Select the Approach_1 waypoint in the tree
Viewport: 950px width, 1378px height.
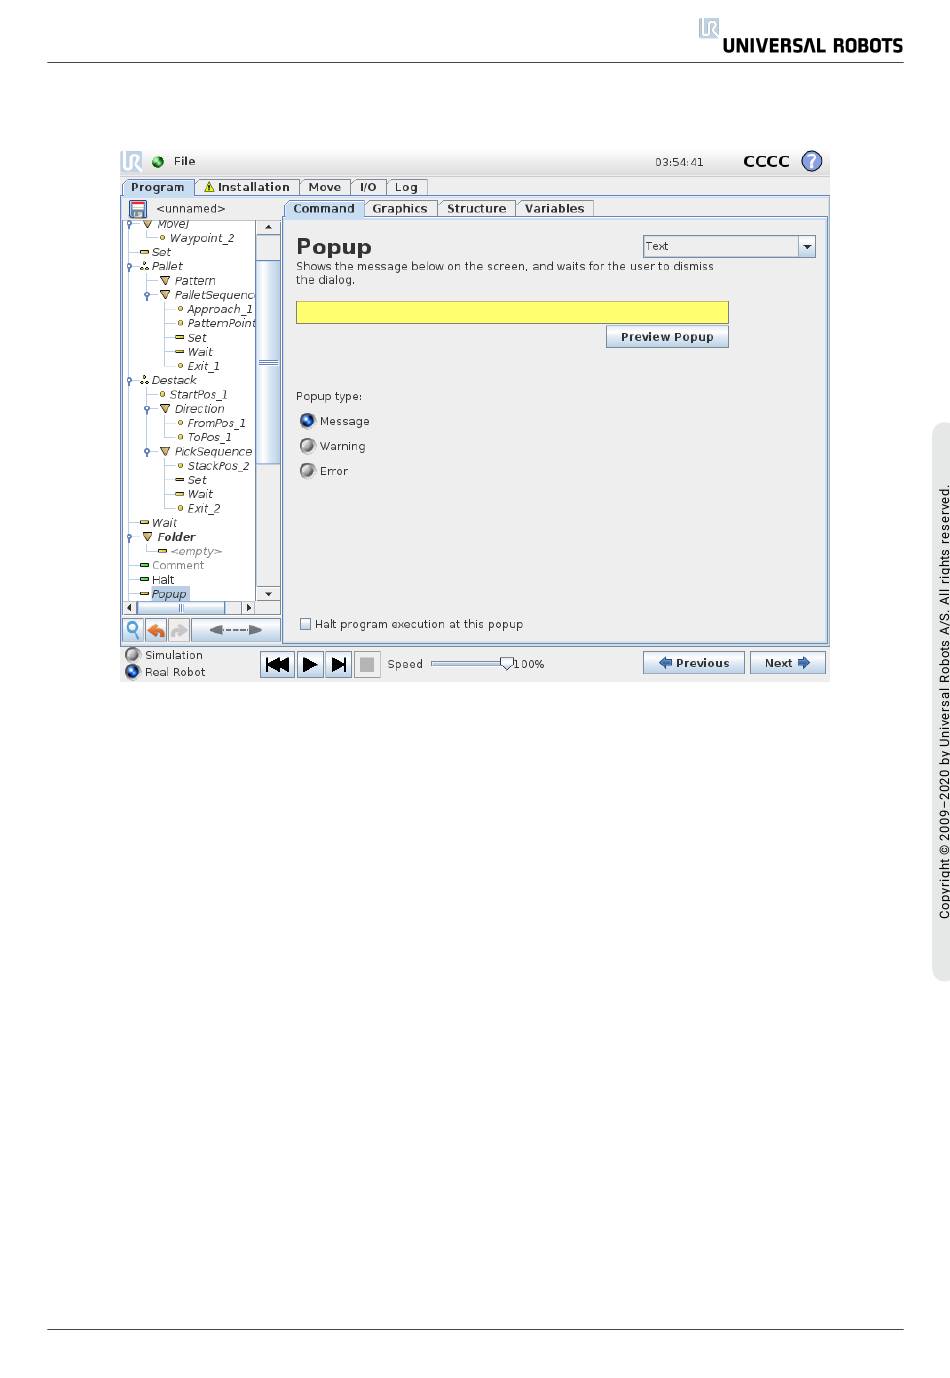click(x=220, y=309)
